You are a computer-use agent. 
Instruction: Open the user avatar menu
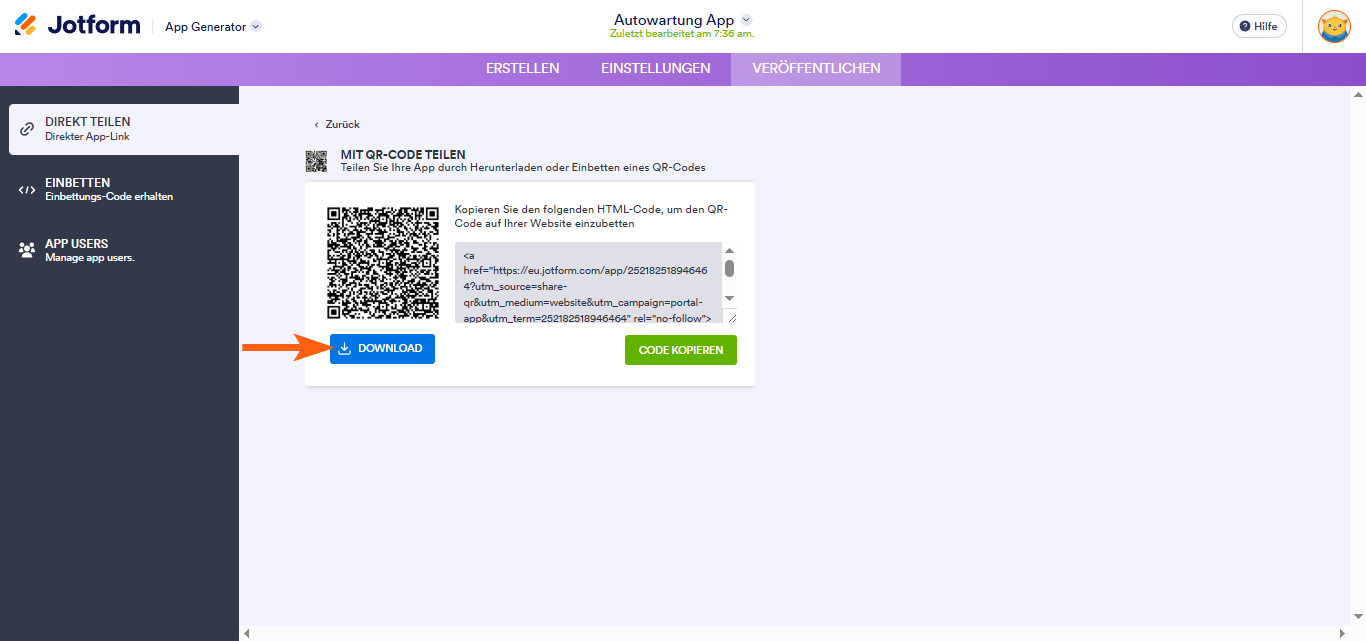[1334, 26]
